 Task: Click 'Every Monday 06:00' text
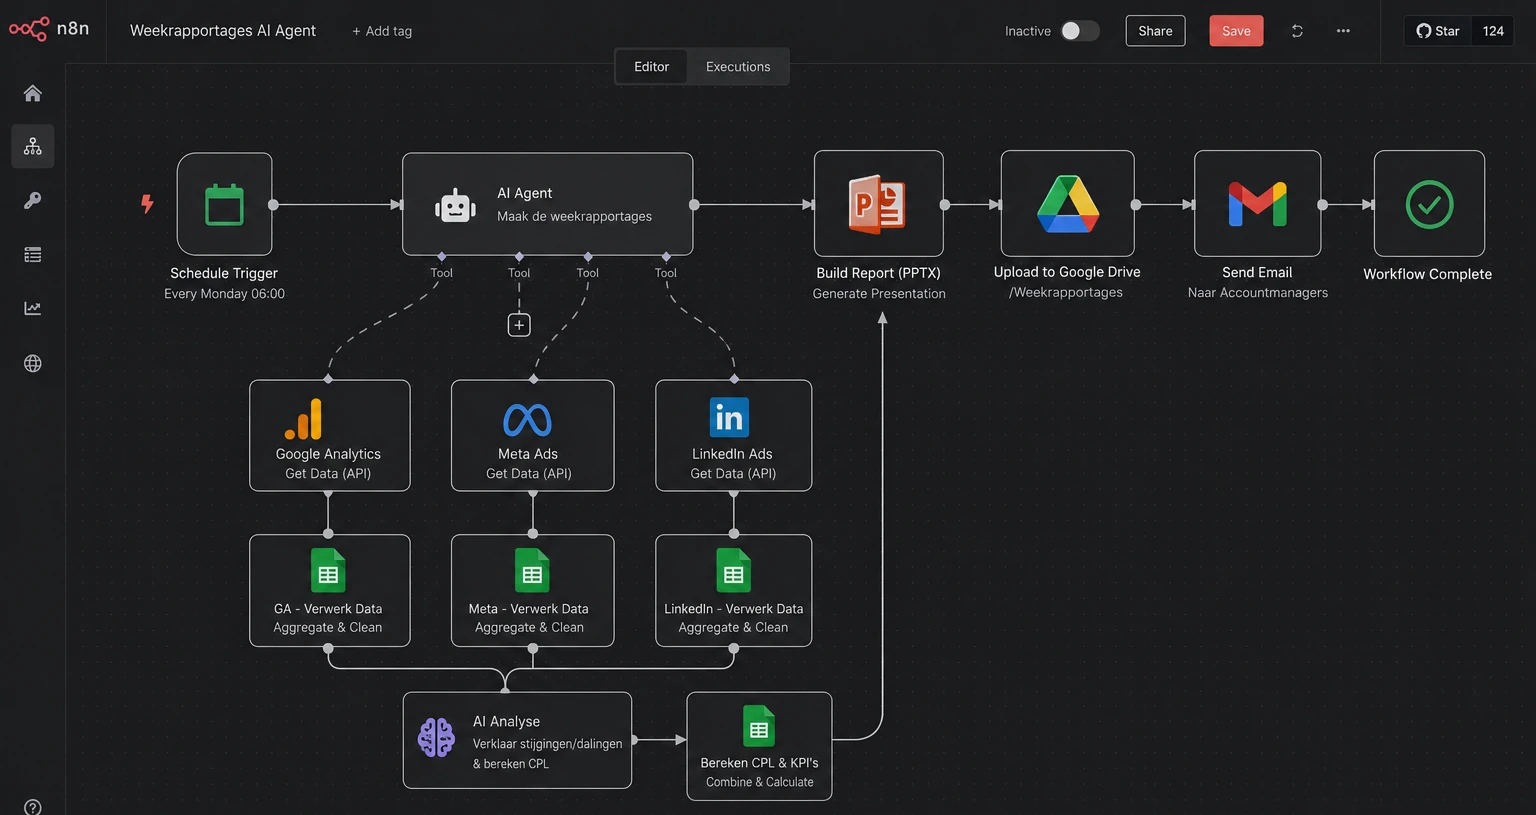[224, 294]
